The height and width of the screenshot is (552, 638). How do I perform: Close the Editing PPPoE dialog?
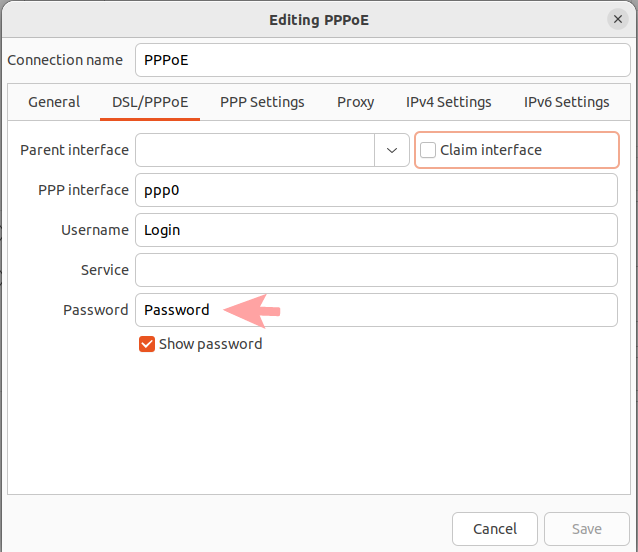click(617, 19)
